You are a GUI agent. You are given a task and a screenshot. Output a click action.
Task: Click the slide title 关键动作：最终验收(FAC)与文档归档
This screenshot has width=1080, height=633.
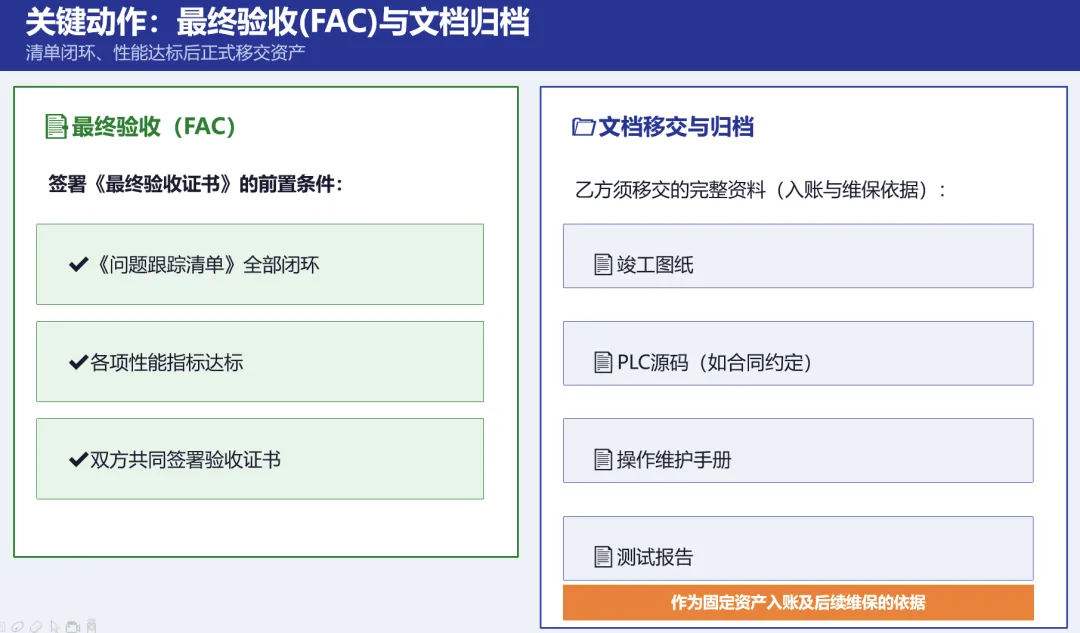coord(278,22)
